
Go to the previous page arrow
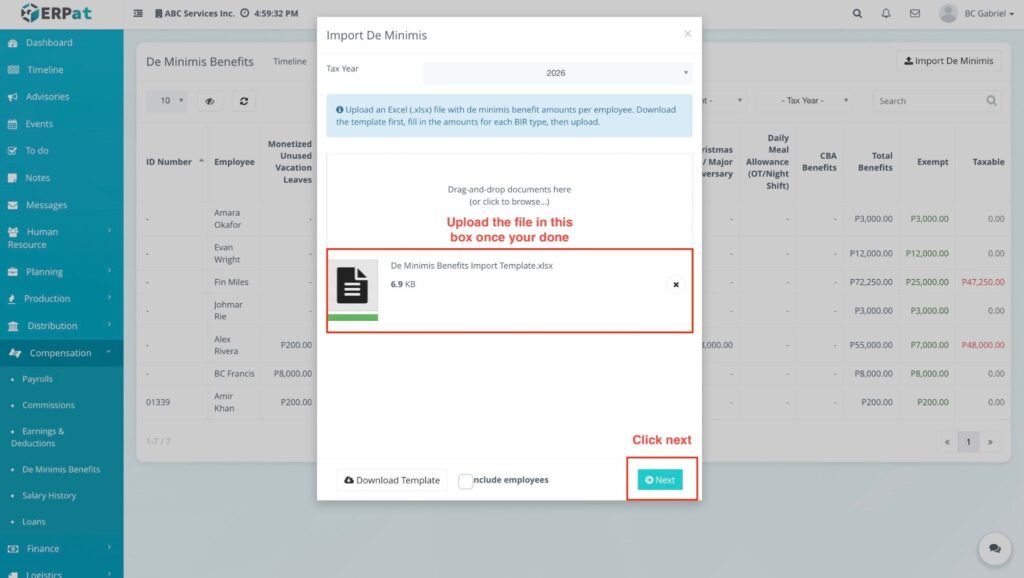[x=947, y=442]
